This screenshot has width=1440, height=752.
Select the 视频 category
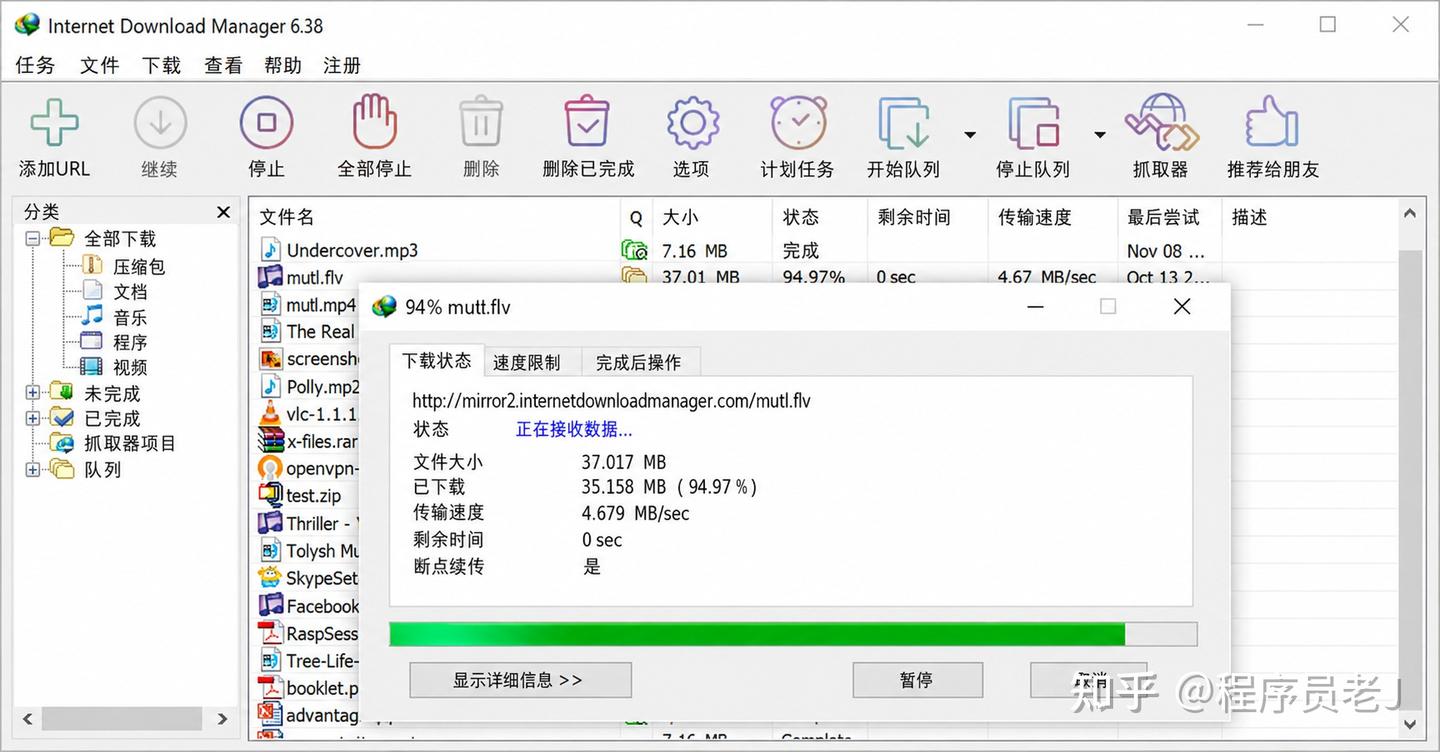(115, 367)
